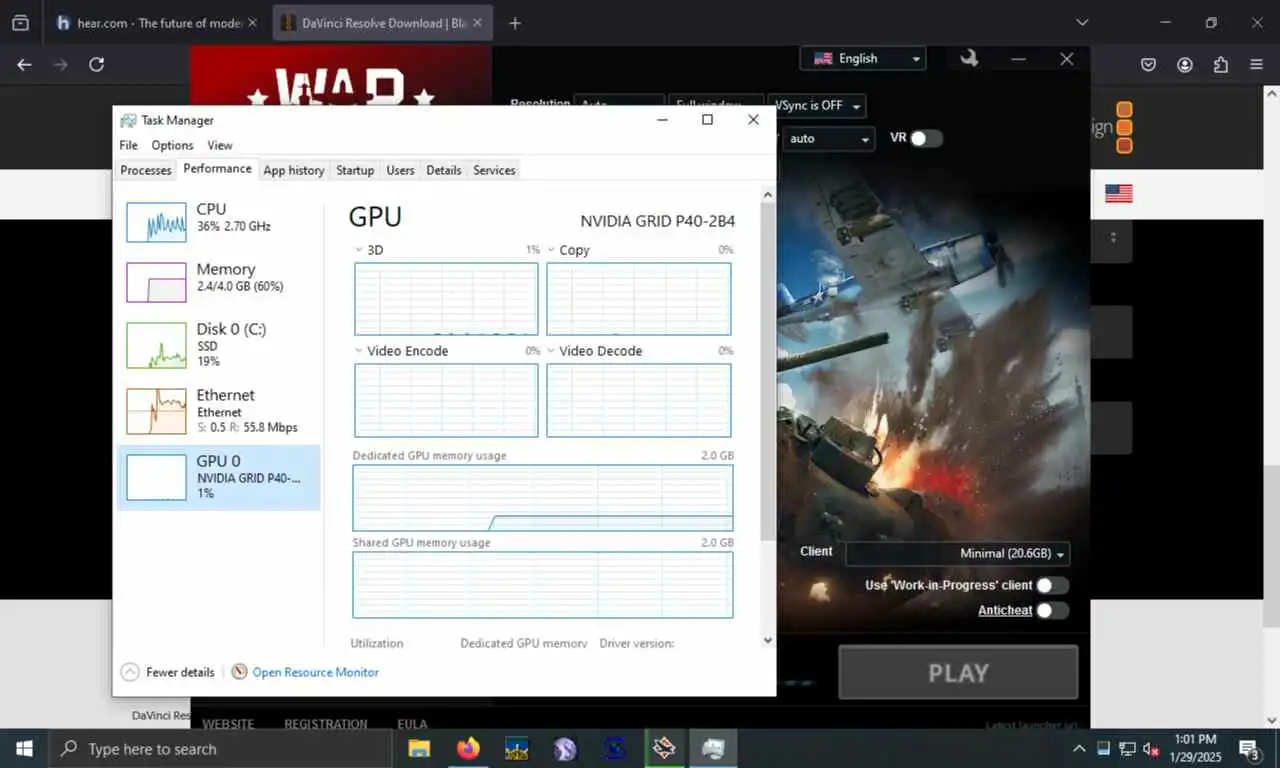Open the Save to Pocket icon
This screenshot has width=1280, height=768.
pos(1149,64)
